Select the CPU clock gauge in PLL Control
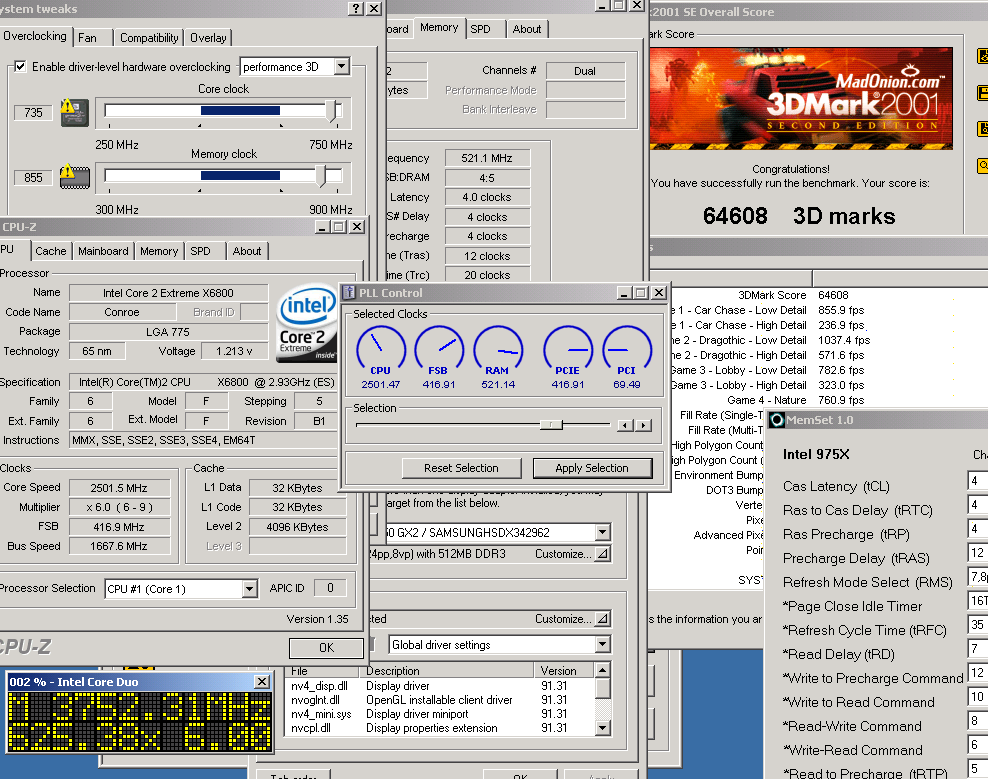 coord(381,357)
